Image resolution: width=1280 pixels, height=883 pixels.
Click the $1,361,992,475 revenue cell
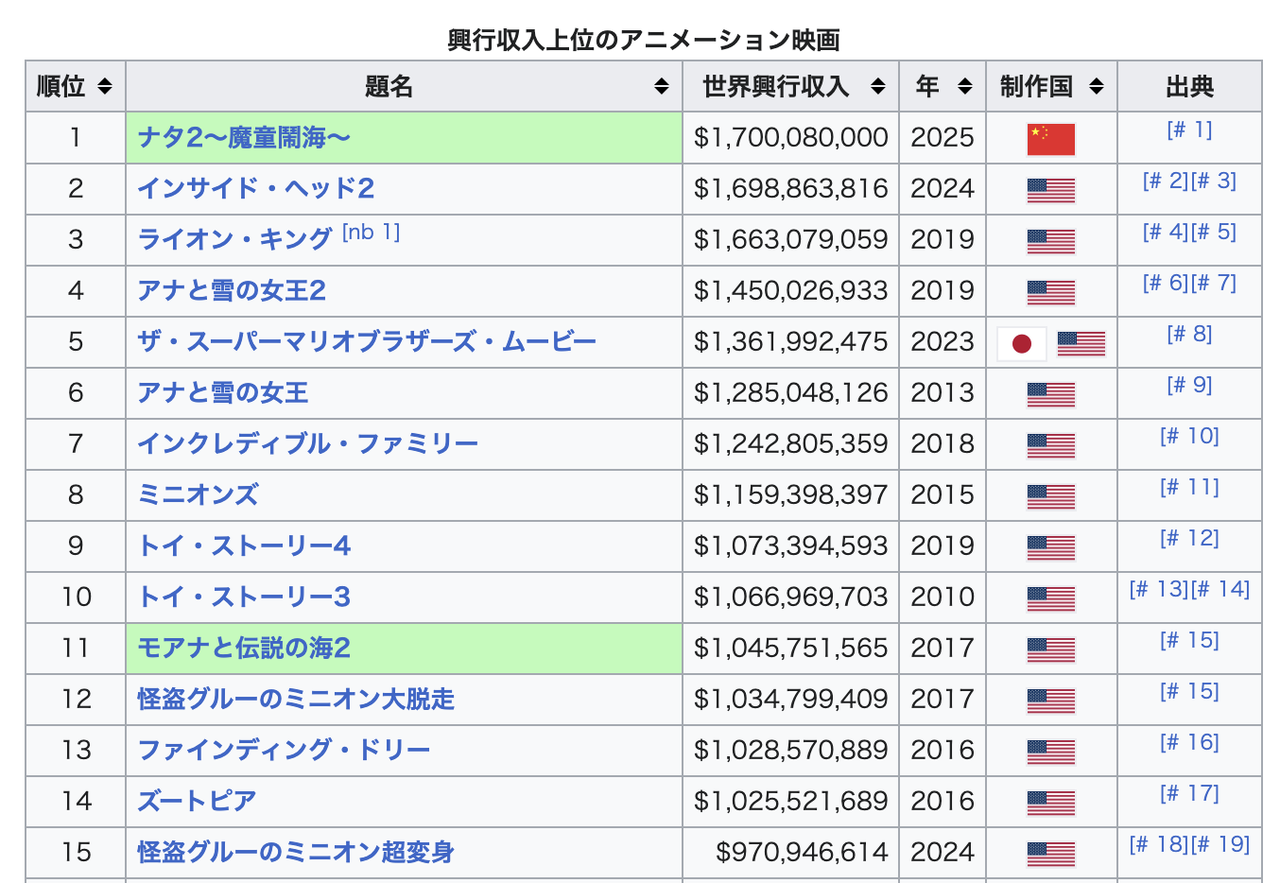point(791,341)
